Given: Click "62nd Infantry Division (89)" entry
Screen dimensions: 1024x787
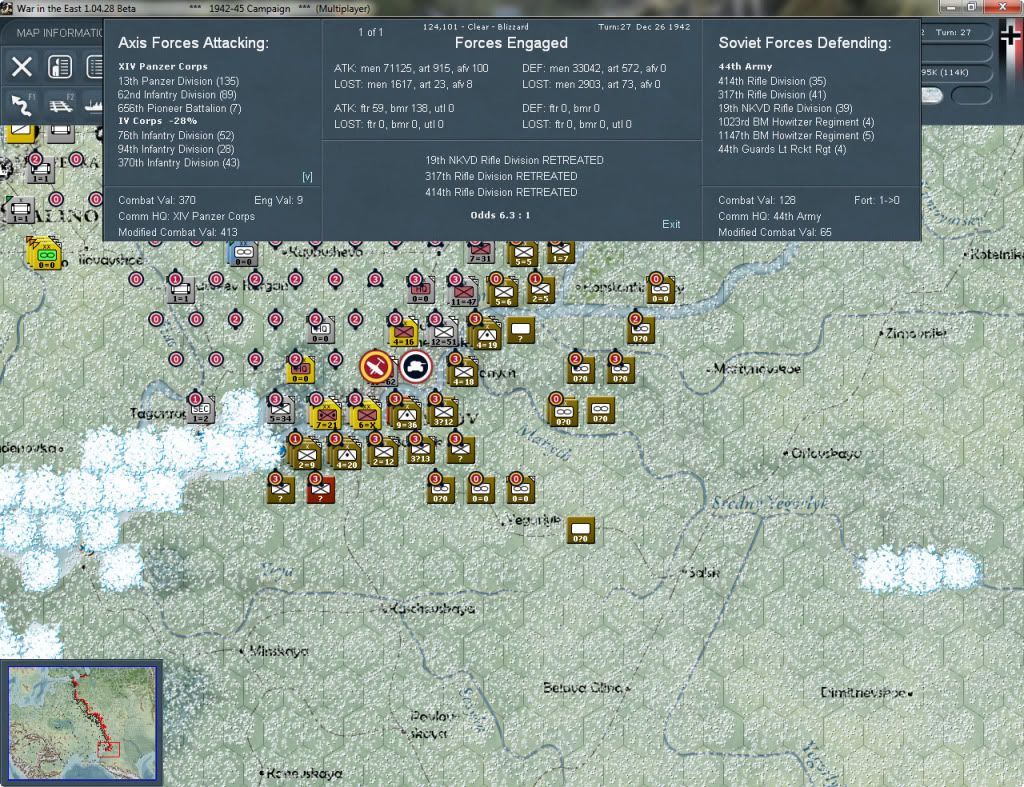Looking at the screenshot, I should [177, 95].
